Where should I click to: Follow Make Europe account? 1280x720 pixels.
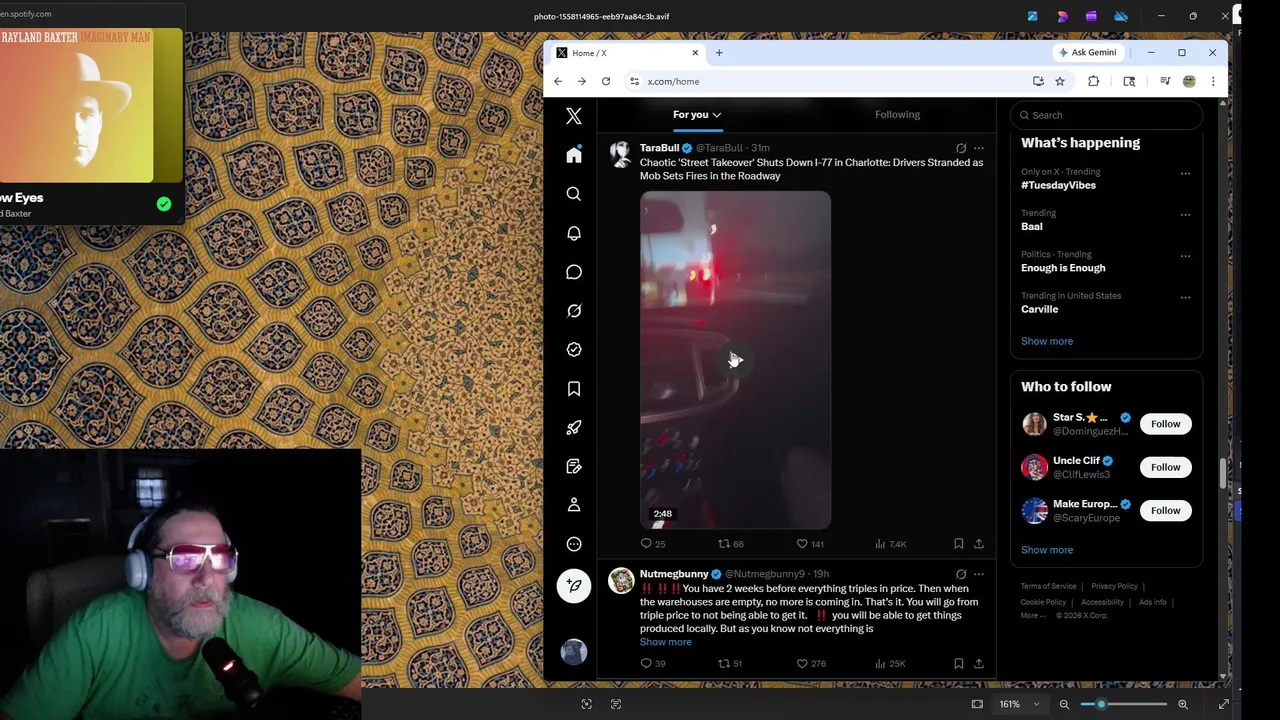coord(1165,510)
